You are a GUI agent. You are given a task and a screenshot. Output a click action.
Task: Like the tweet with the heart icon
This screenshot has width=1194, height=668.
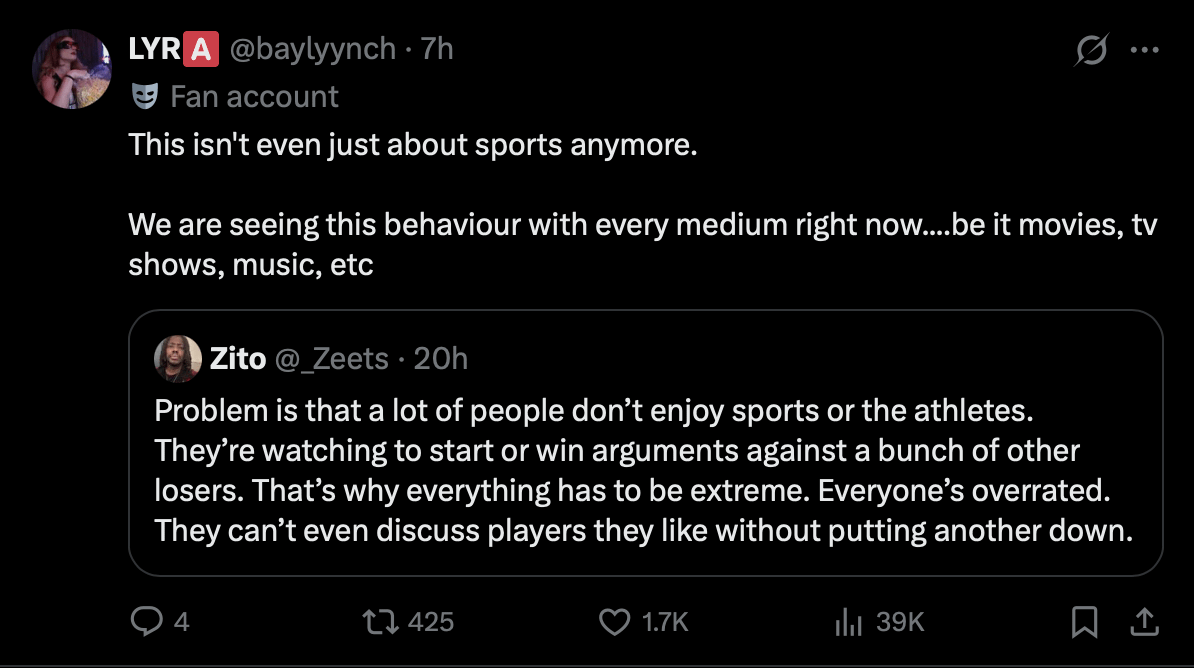[614, 621]
